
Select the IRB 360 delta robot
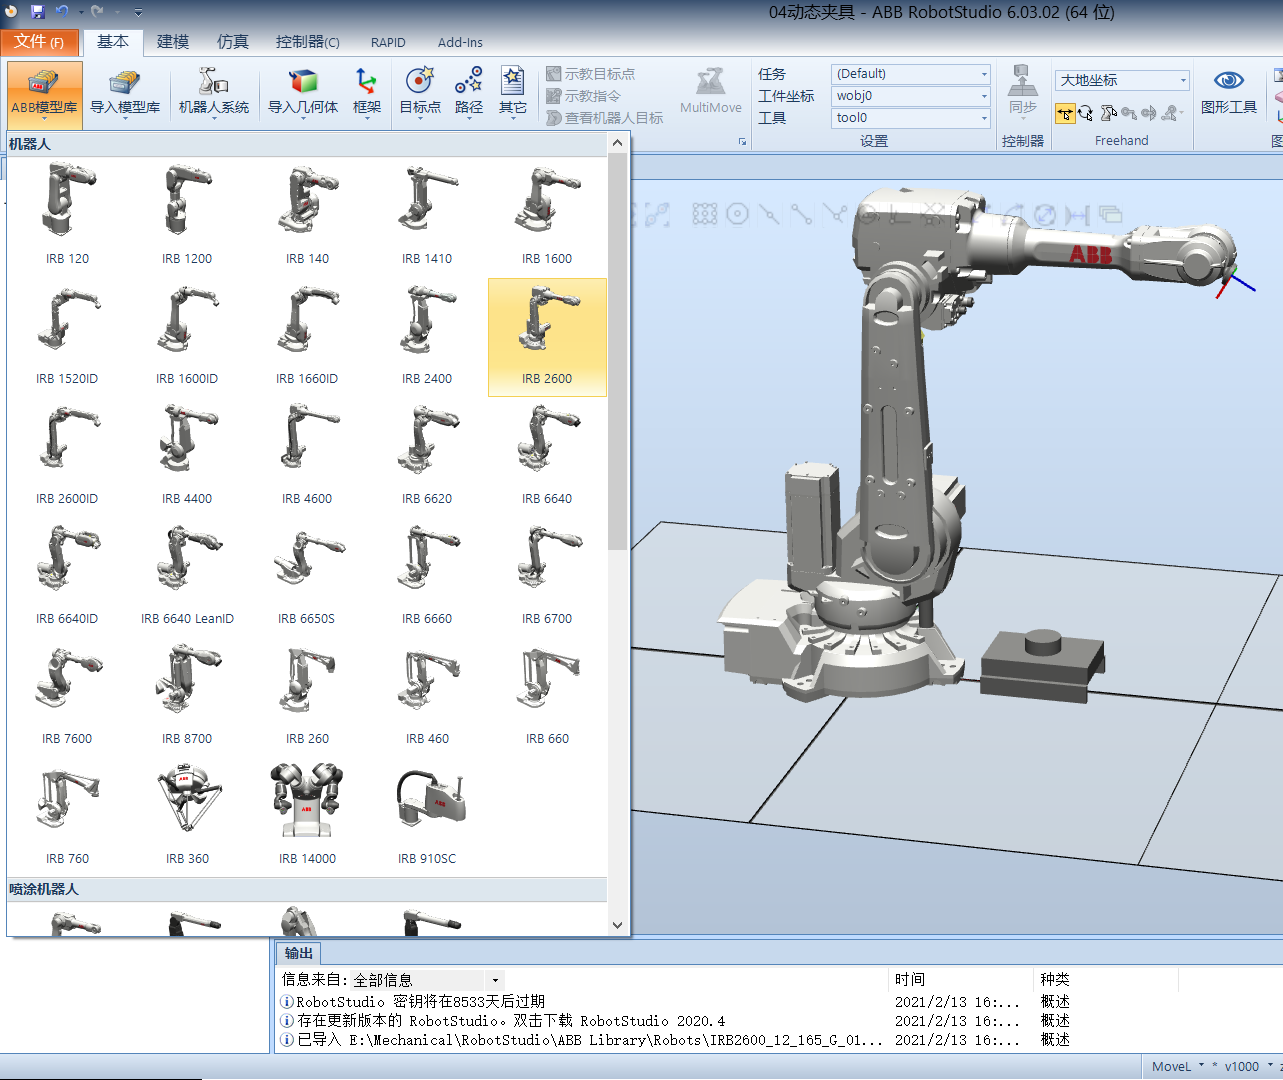(x=187, y=817)
